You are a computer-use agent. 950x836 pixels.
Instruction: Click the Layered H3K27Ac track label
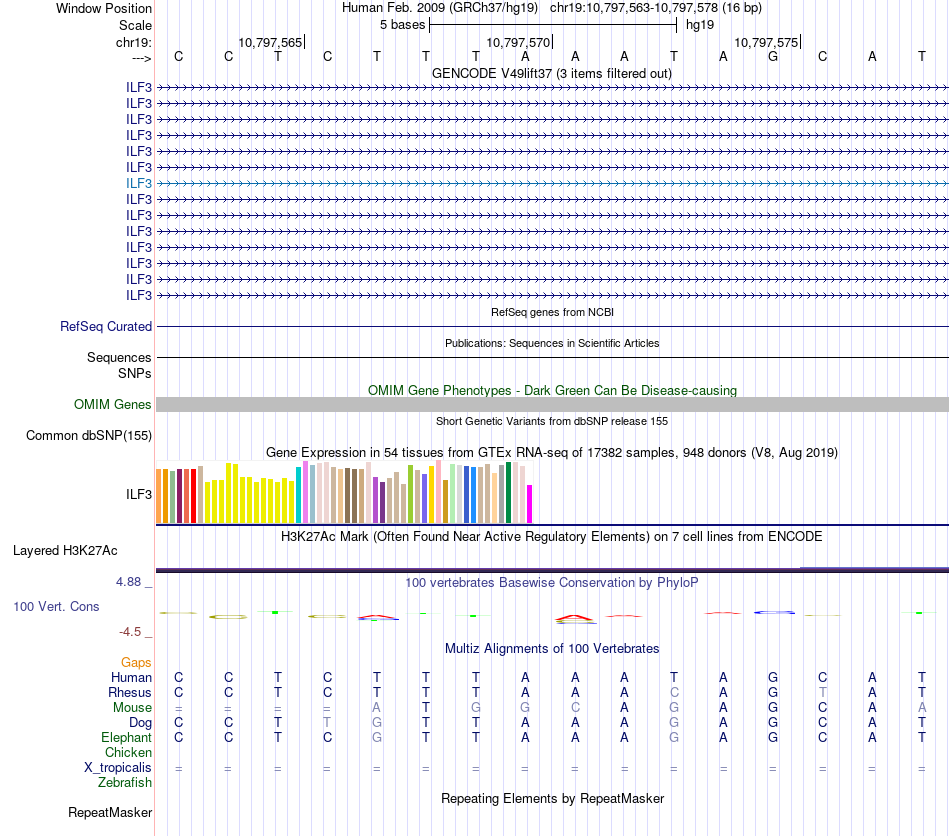pyautogui.click(x=65, y=551)
